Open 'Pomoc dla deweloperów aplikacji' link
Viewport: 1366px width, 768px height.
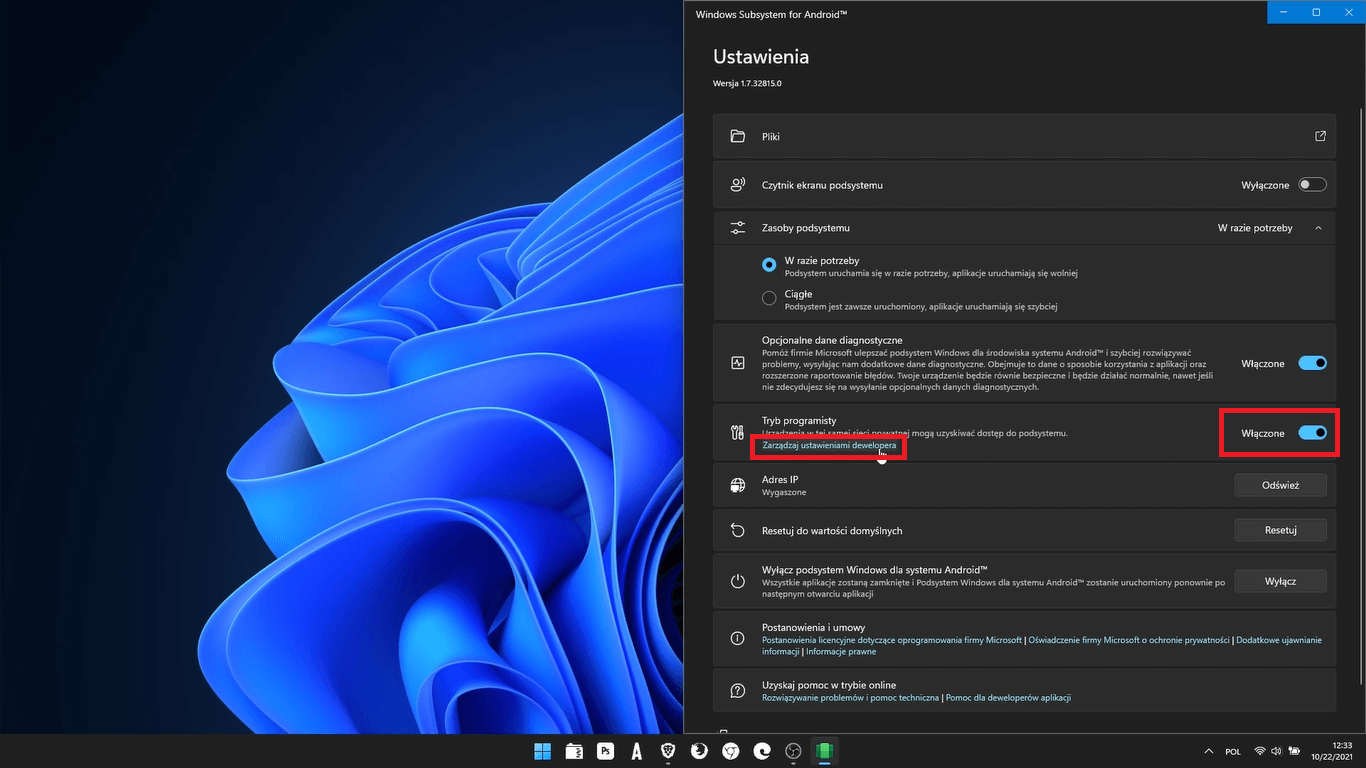pos(1008,698)
